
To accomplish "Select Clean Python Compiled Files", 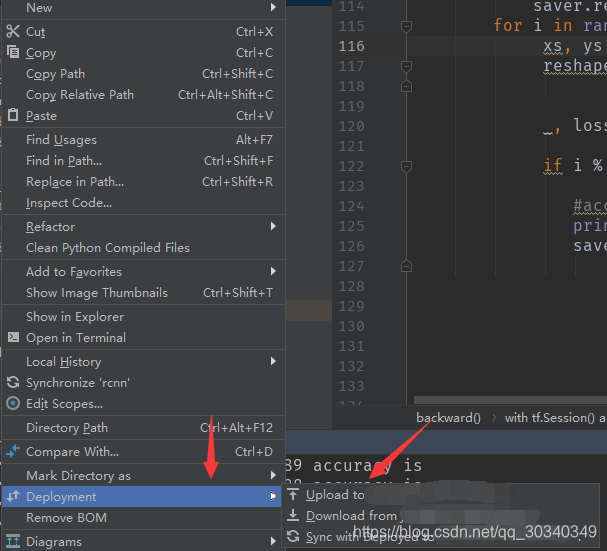I will pos(144,247).
